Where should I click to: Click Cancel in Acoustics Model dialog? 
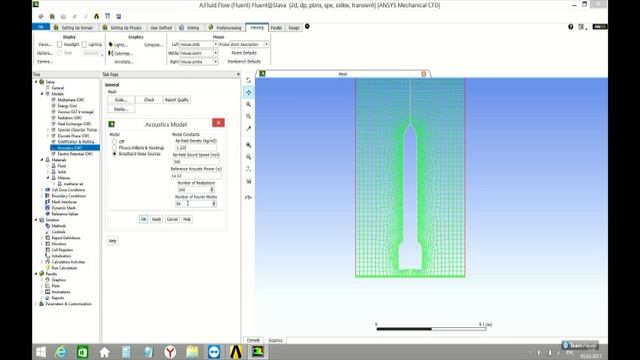[172, 219]
